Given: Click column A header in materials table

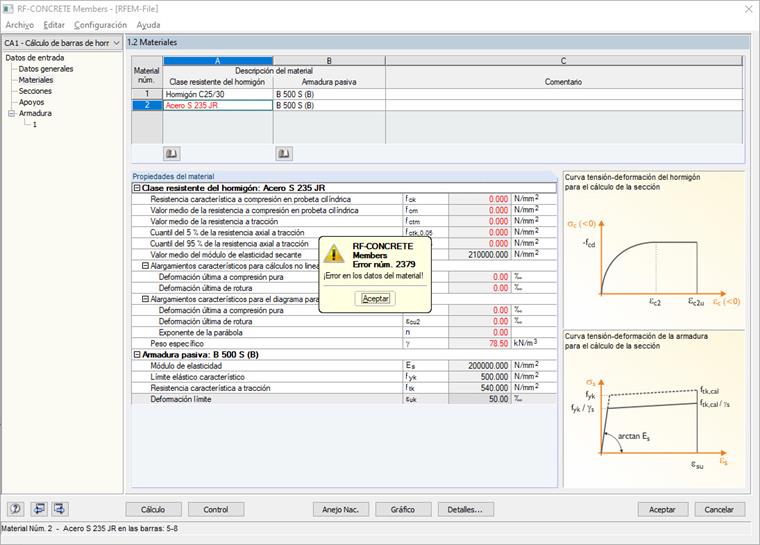Looking at the screenshot, I should [x=218, y=61].
